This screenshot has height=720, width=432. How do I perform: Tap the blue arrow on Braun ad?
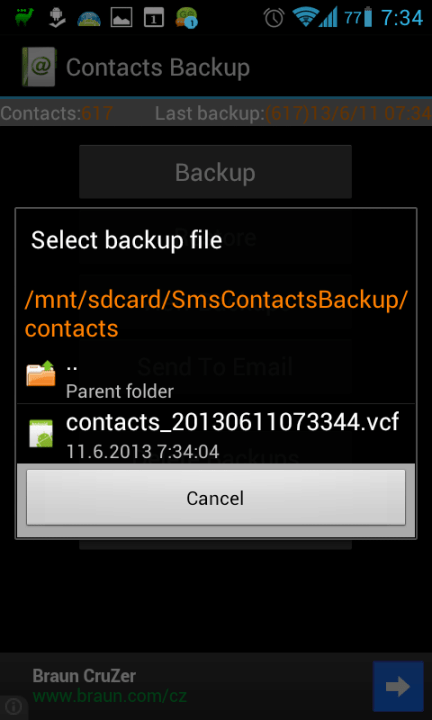tap(398, 686)
